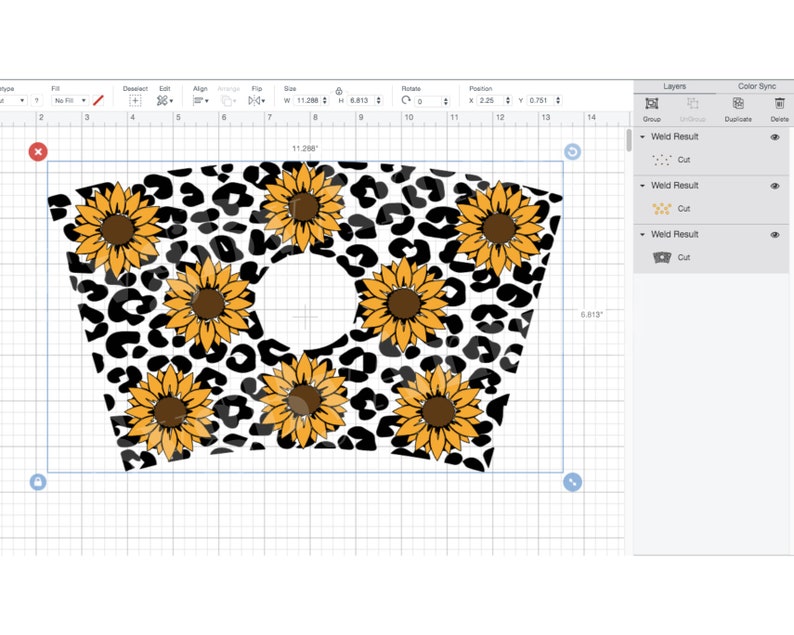
Task: Open the Align options
Action: tap(201, 101)
